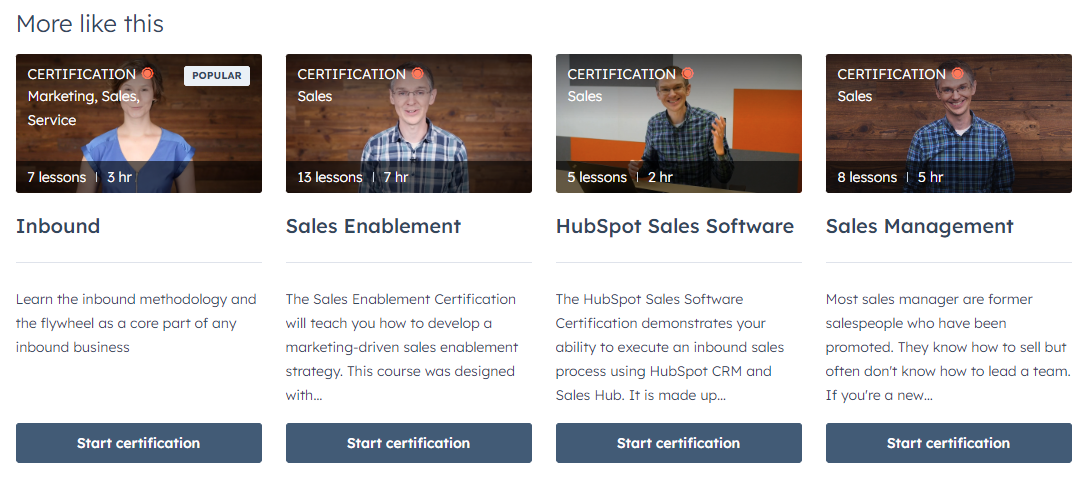
Task: Click '8 lessons' on Sales Management card
Action: coord(867,178)
